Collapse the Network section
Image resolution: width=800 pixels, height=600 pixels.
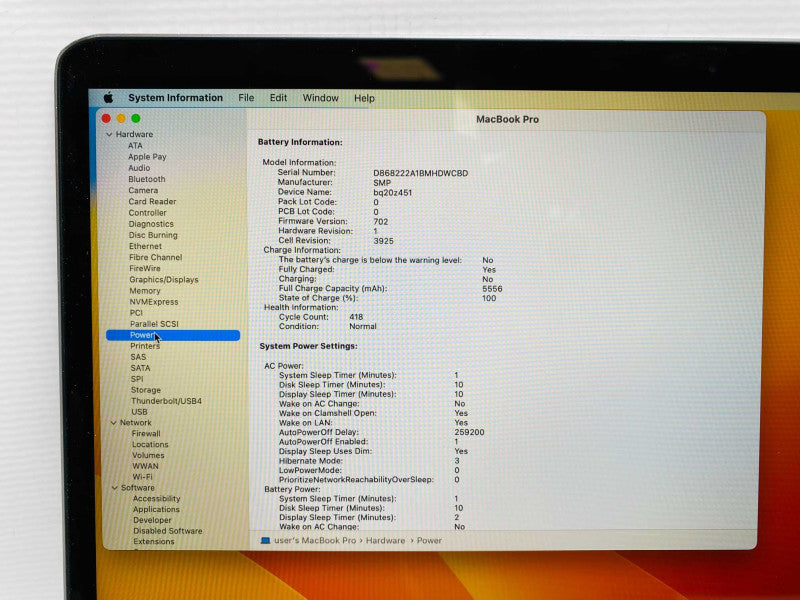click(113, 422)
